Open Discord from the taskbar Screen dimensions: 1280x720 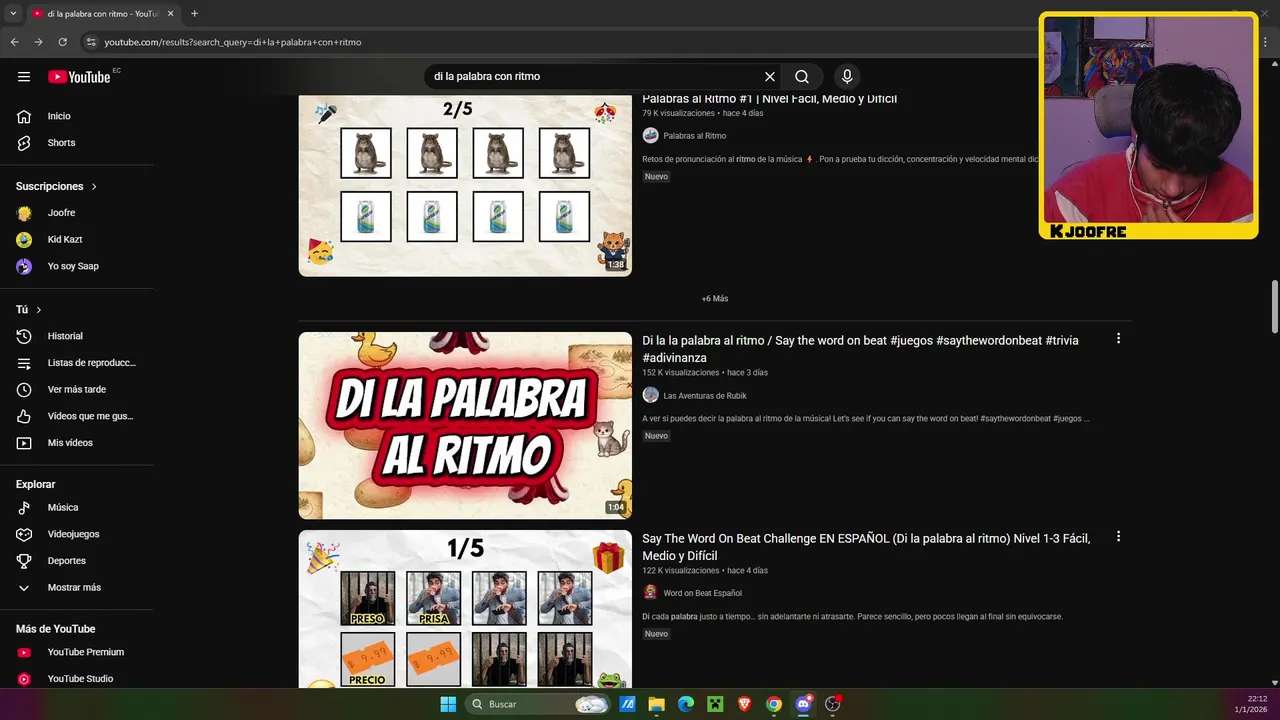click(803, 704)
